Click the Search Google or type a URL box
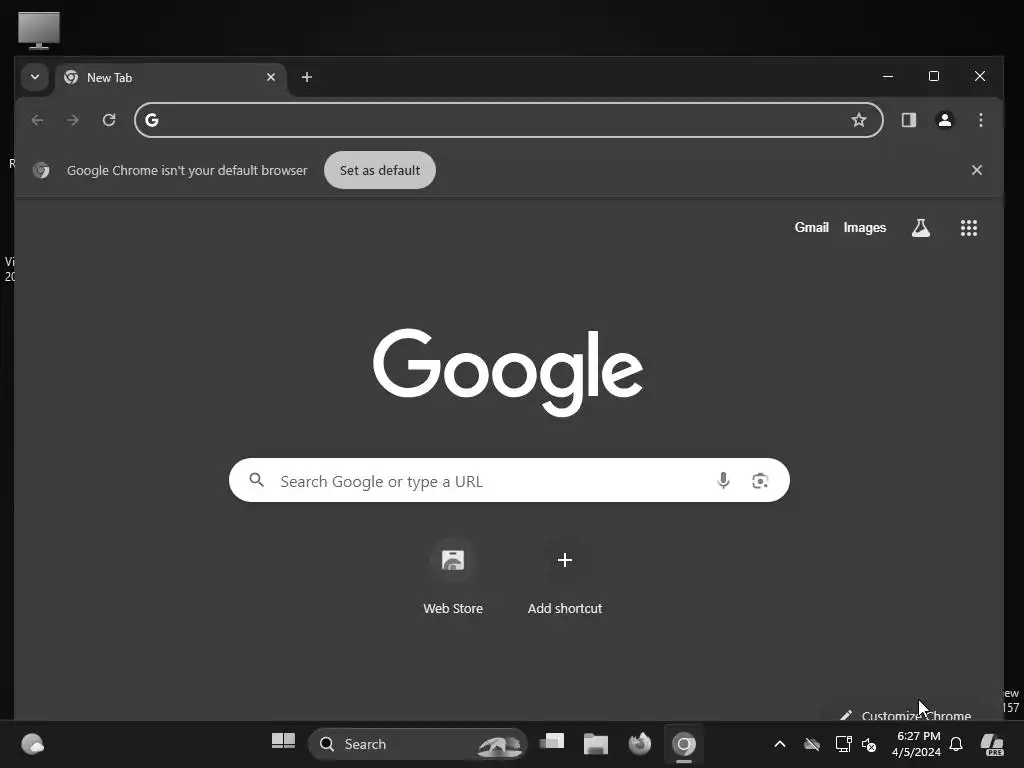The width and height of the screenshot is (1024, 768). [509, 481]
